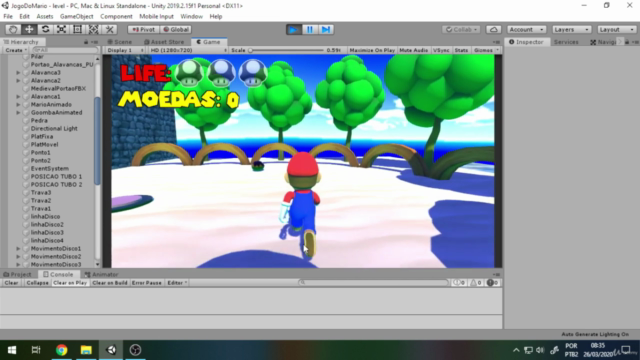Toggle Clear on Play
This screenshot has width=640, height=360.
(70, 282)
